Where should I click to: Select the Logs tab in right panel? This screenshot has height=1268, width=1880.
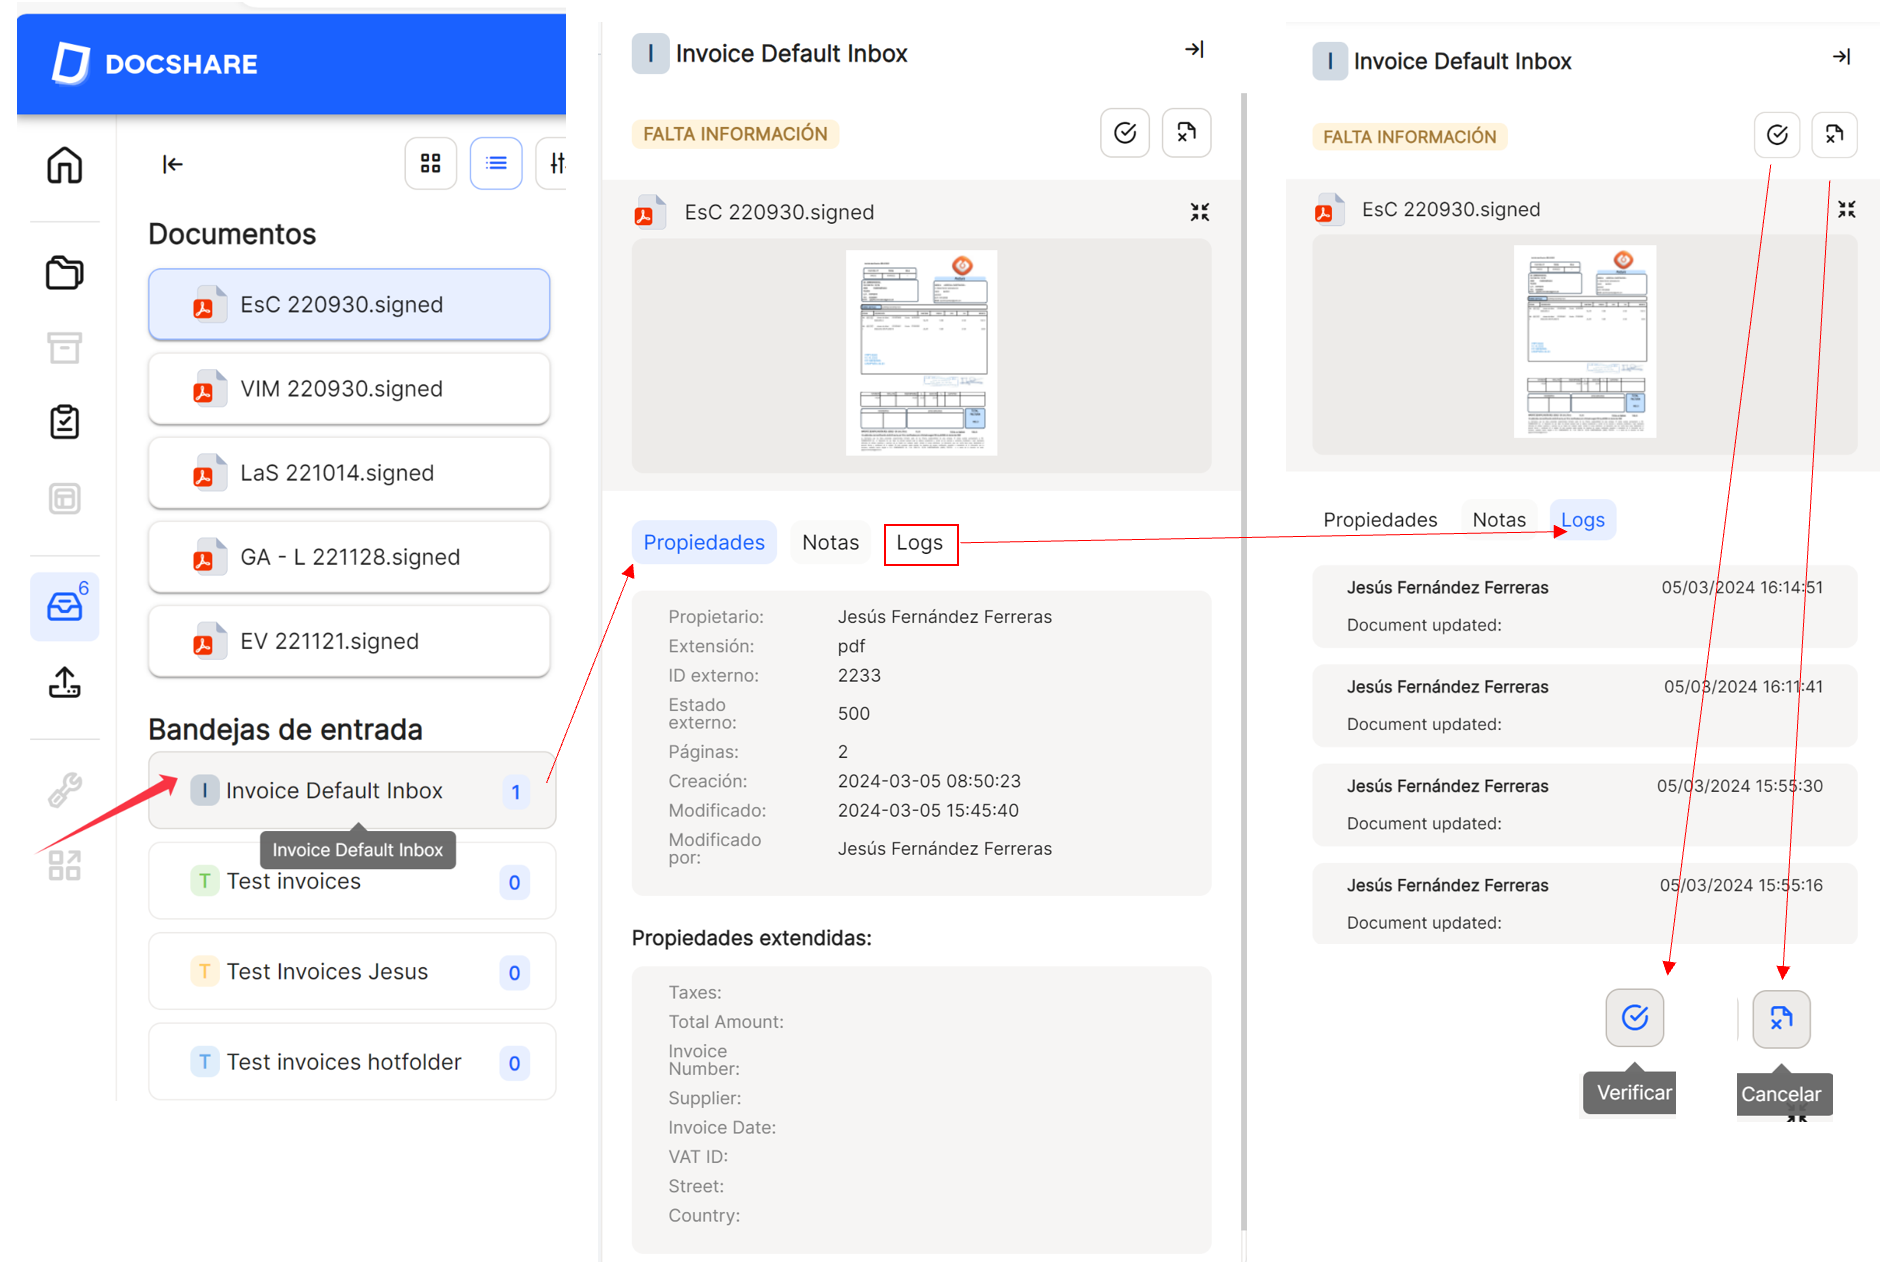click(1583, 520)
